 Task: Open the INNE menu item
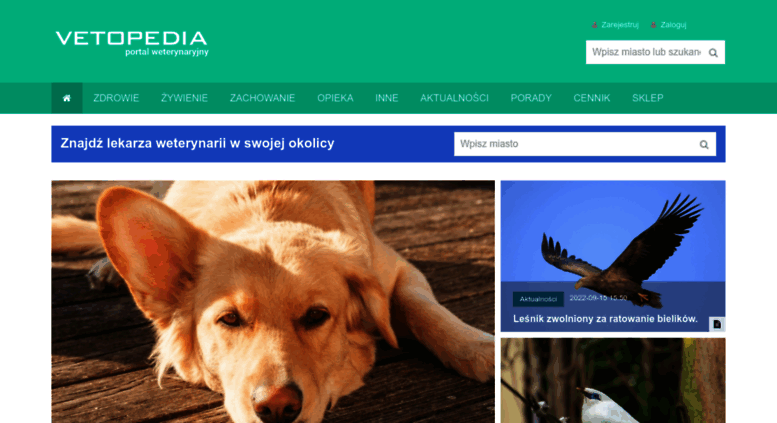(x=387, y=98)
